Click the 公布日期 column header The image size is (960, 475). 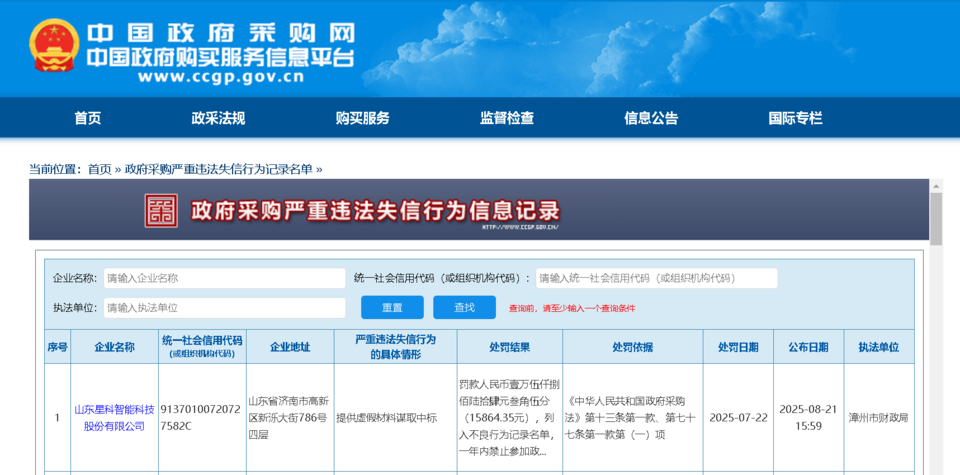809,347
